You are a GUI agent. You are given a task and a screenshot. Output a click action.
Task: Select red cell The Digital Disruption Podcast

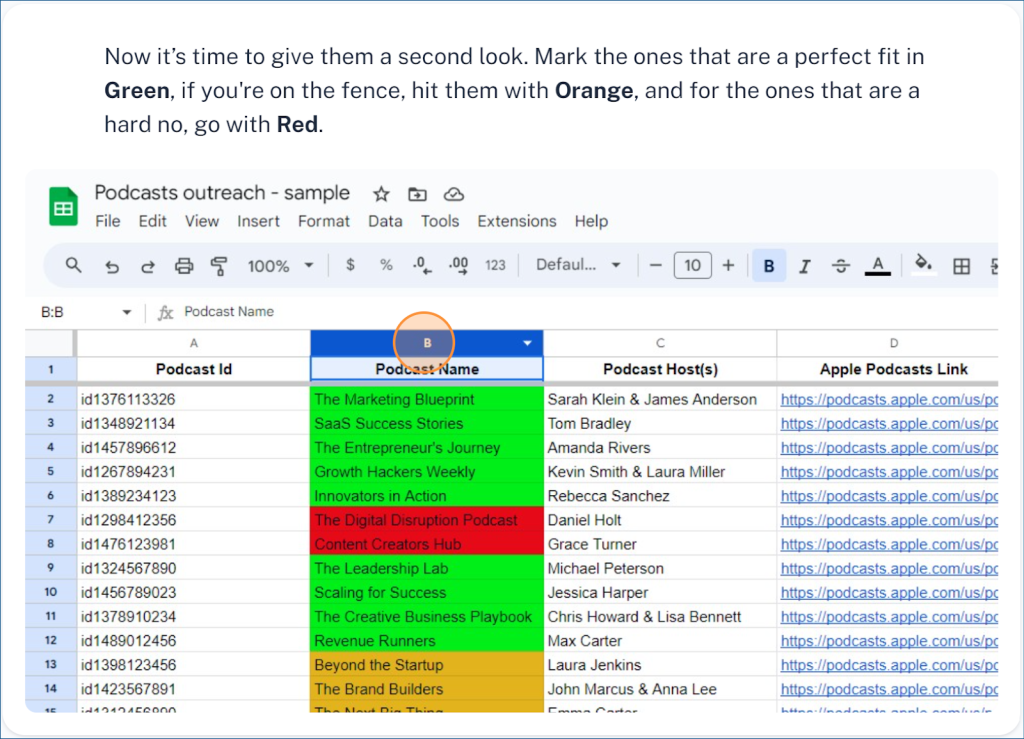tap(427, 520)
